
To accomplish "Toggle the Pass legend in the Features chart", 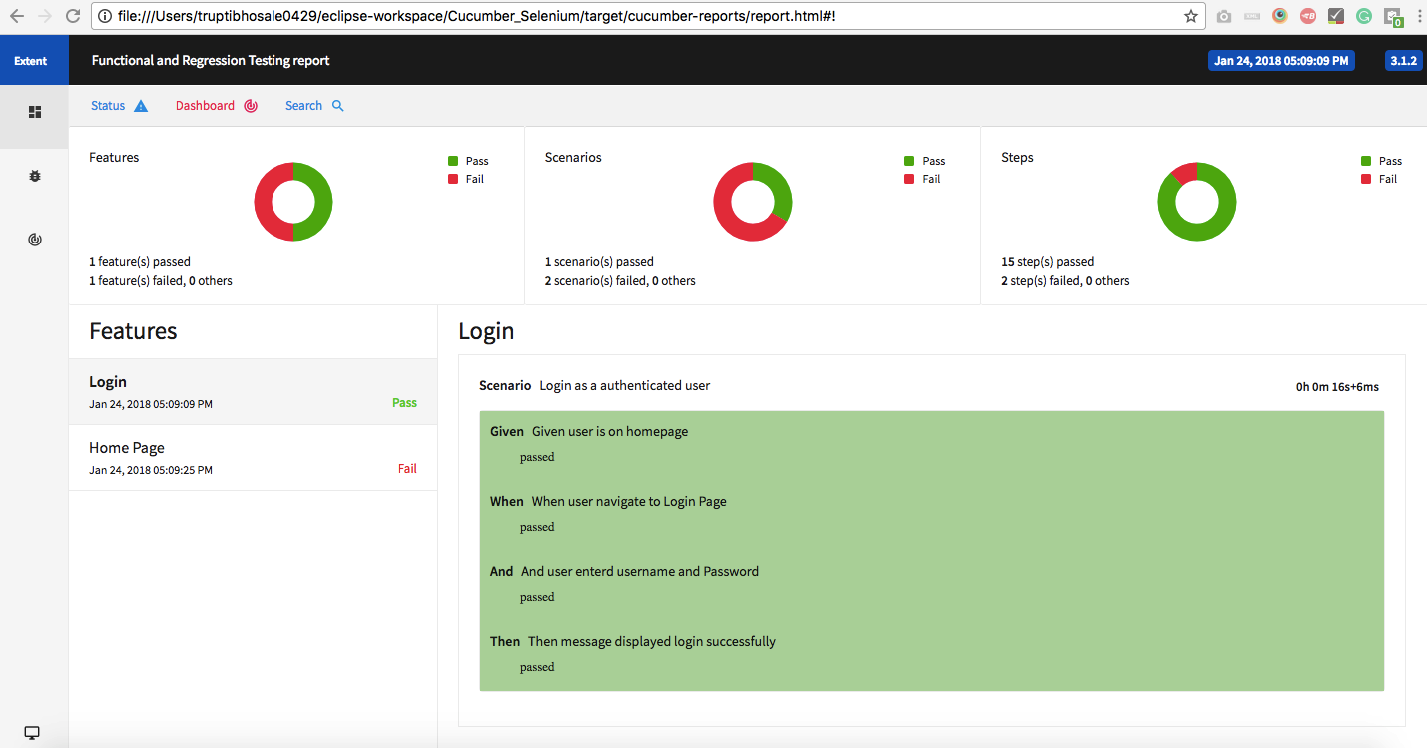I will (x=468, y=161).
